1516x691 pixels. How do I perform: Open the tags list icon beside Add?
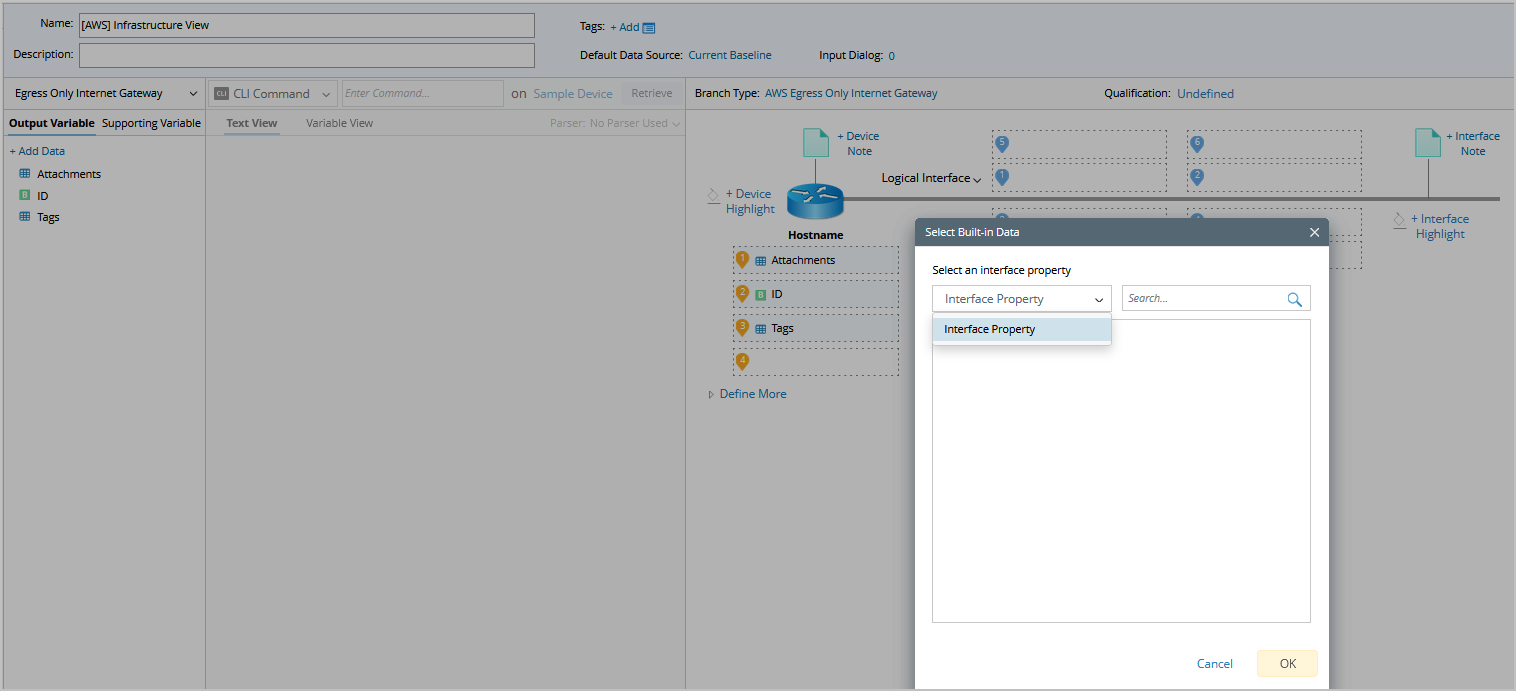649,28
